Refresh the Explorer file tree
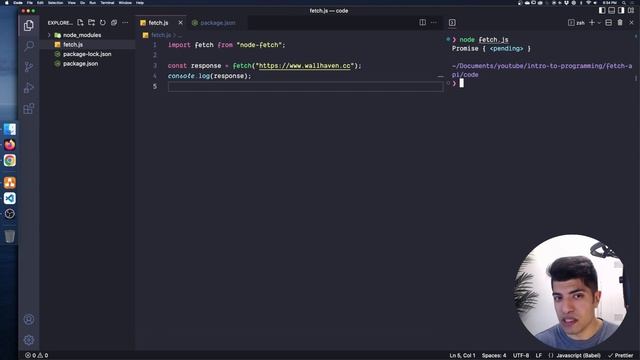This screenshot has width=640, height=360. coord(103,22)
